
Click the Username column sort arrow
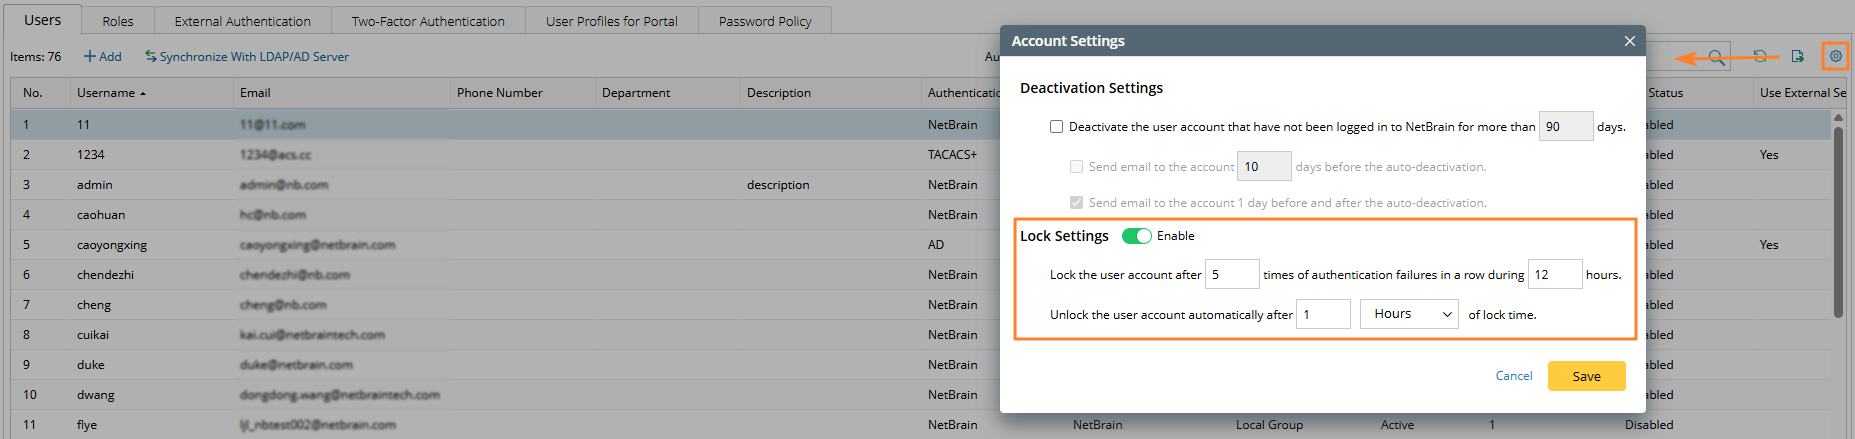click(x=143, y=93)
